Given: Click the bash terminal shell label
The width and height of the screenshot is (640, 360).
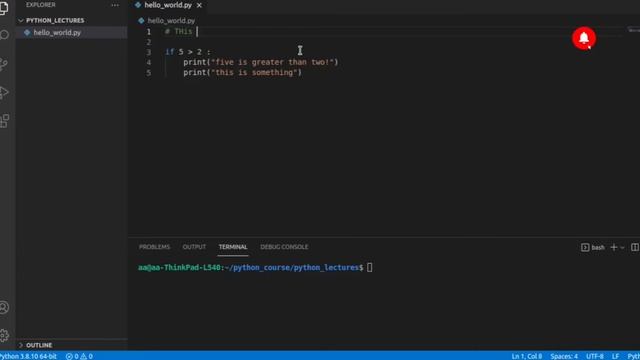Looking at the screenshot, I should [x=593, y=247].
